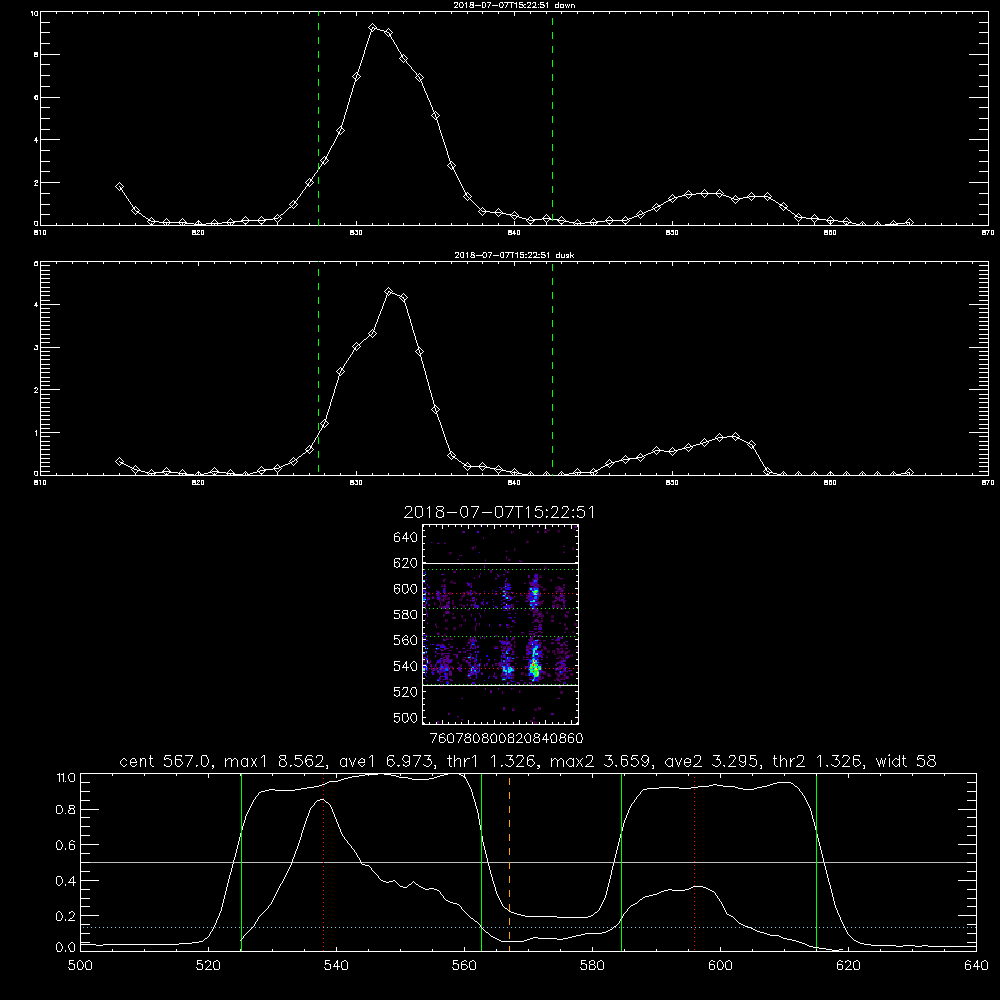Click the '580' y-axis label beside the heatmap
The width and height of the screenshot is (1000, 1000).
click(x=406, y=615)
